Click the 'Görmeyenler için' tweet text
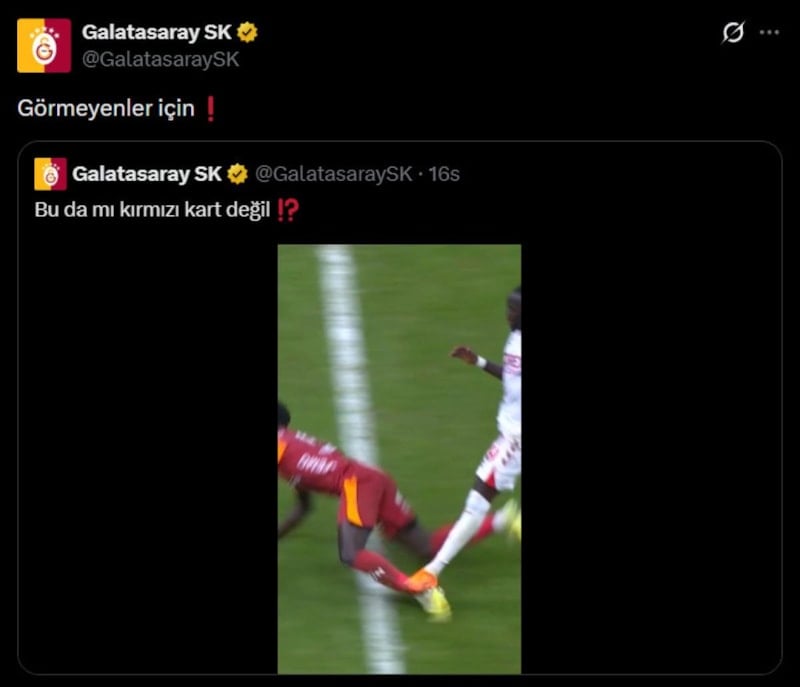The image size is (800, 687). click(106, 109)
